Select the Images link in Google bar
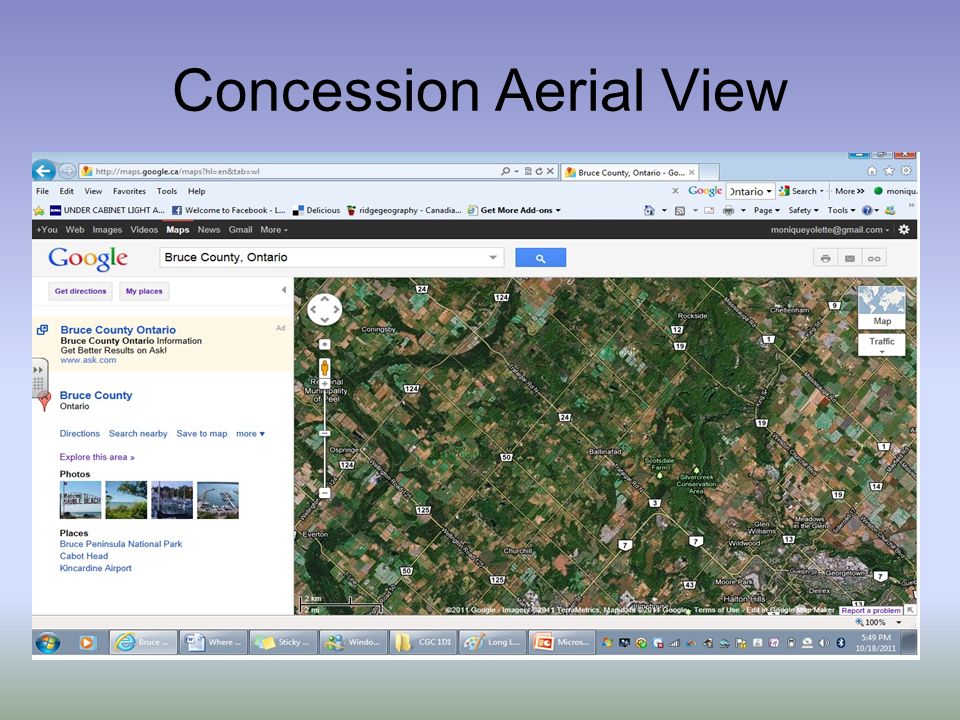Screen dimensions: 960x720 tap(107, 230)
